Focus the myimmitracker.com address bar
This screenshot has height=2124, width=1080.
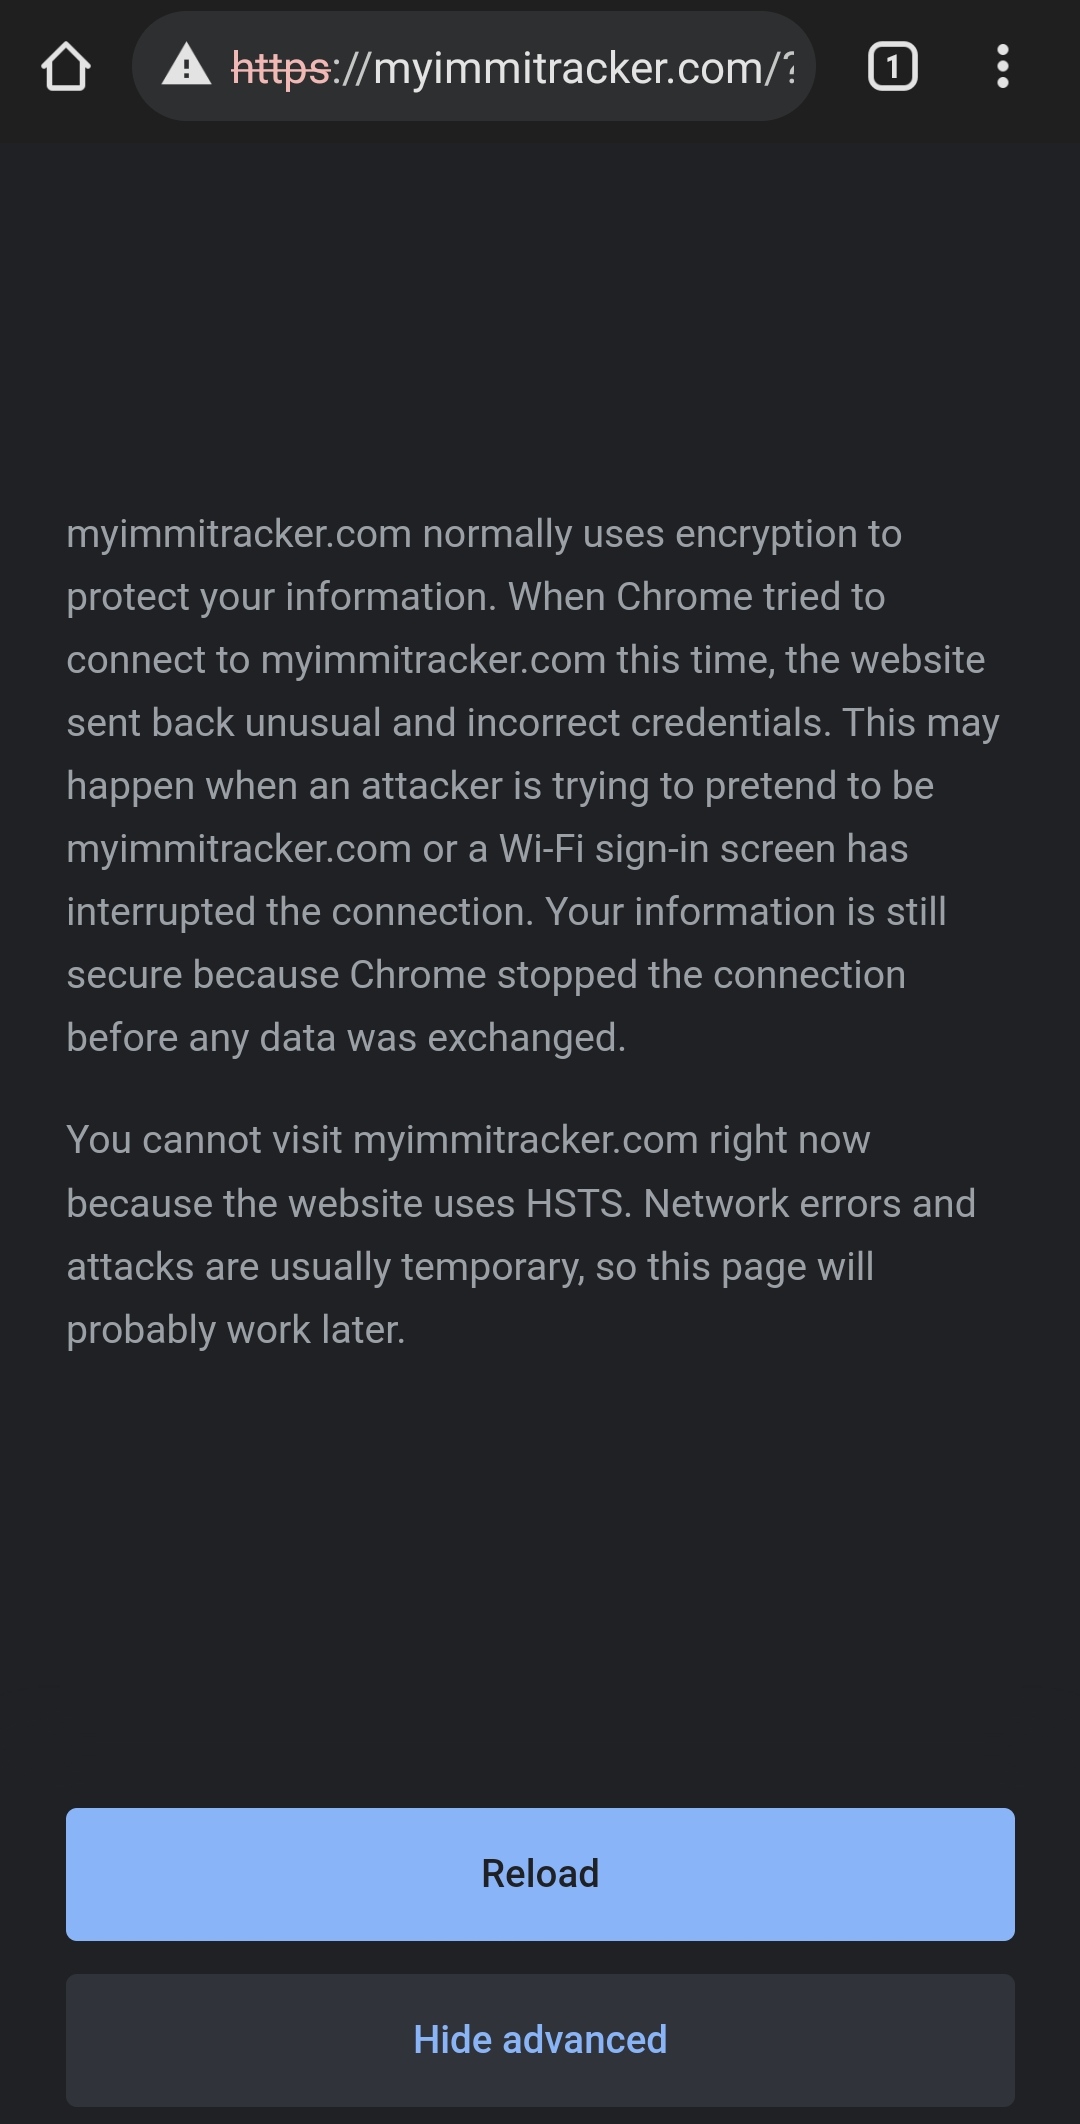point(473,67)
